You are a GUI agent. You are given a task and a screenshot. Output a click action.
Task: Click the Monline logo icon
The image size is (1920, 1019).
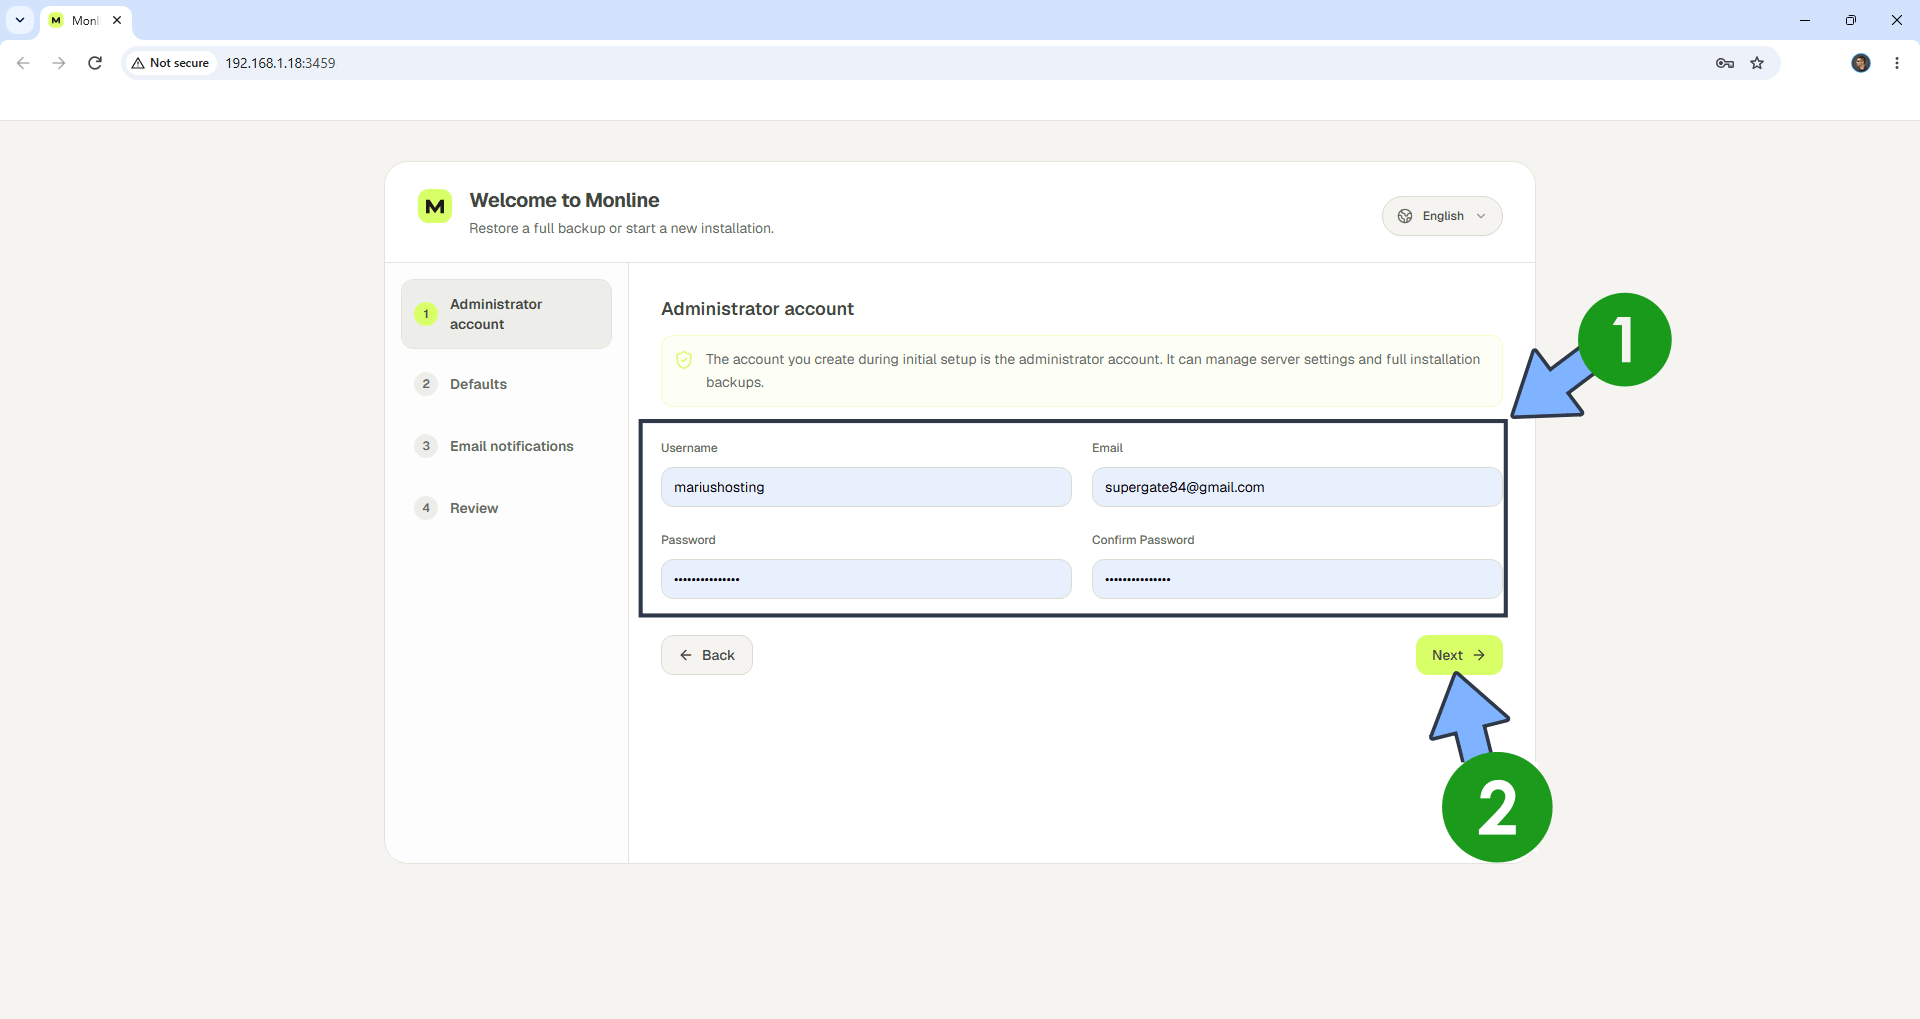pos(435,207)
